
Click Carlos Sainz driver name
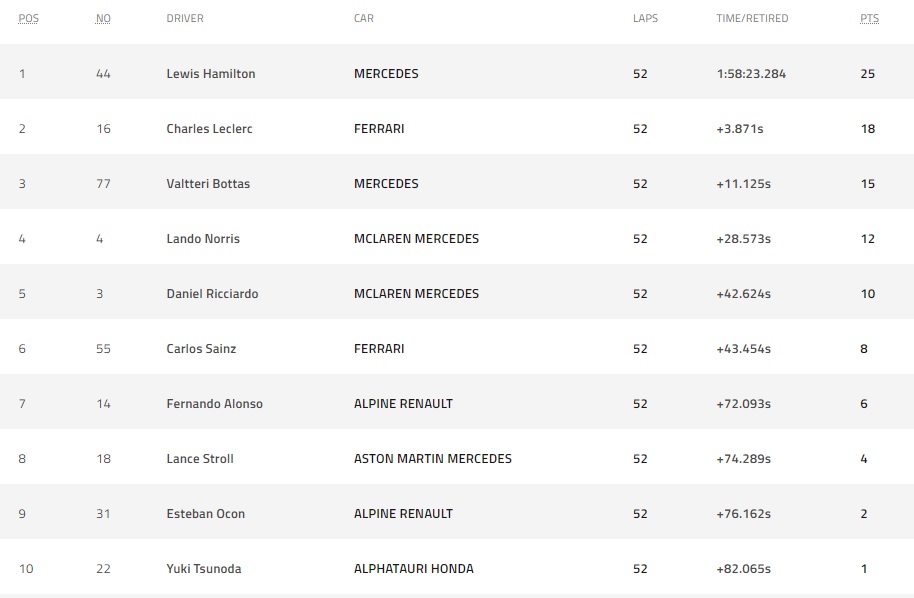[x=201, y=349]
